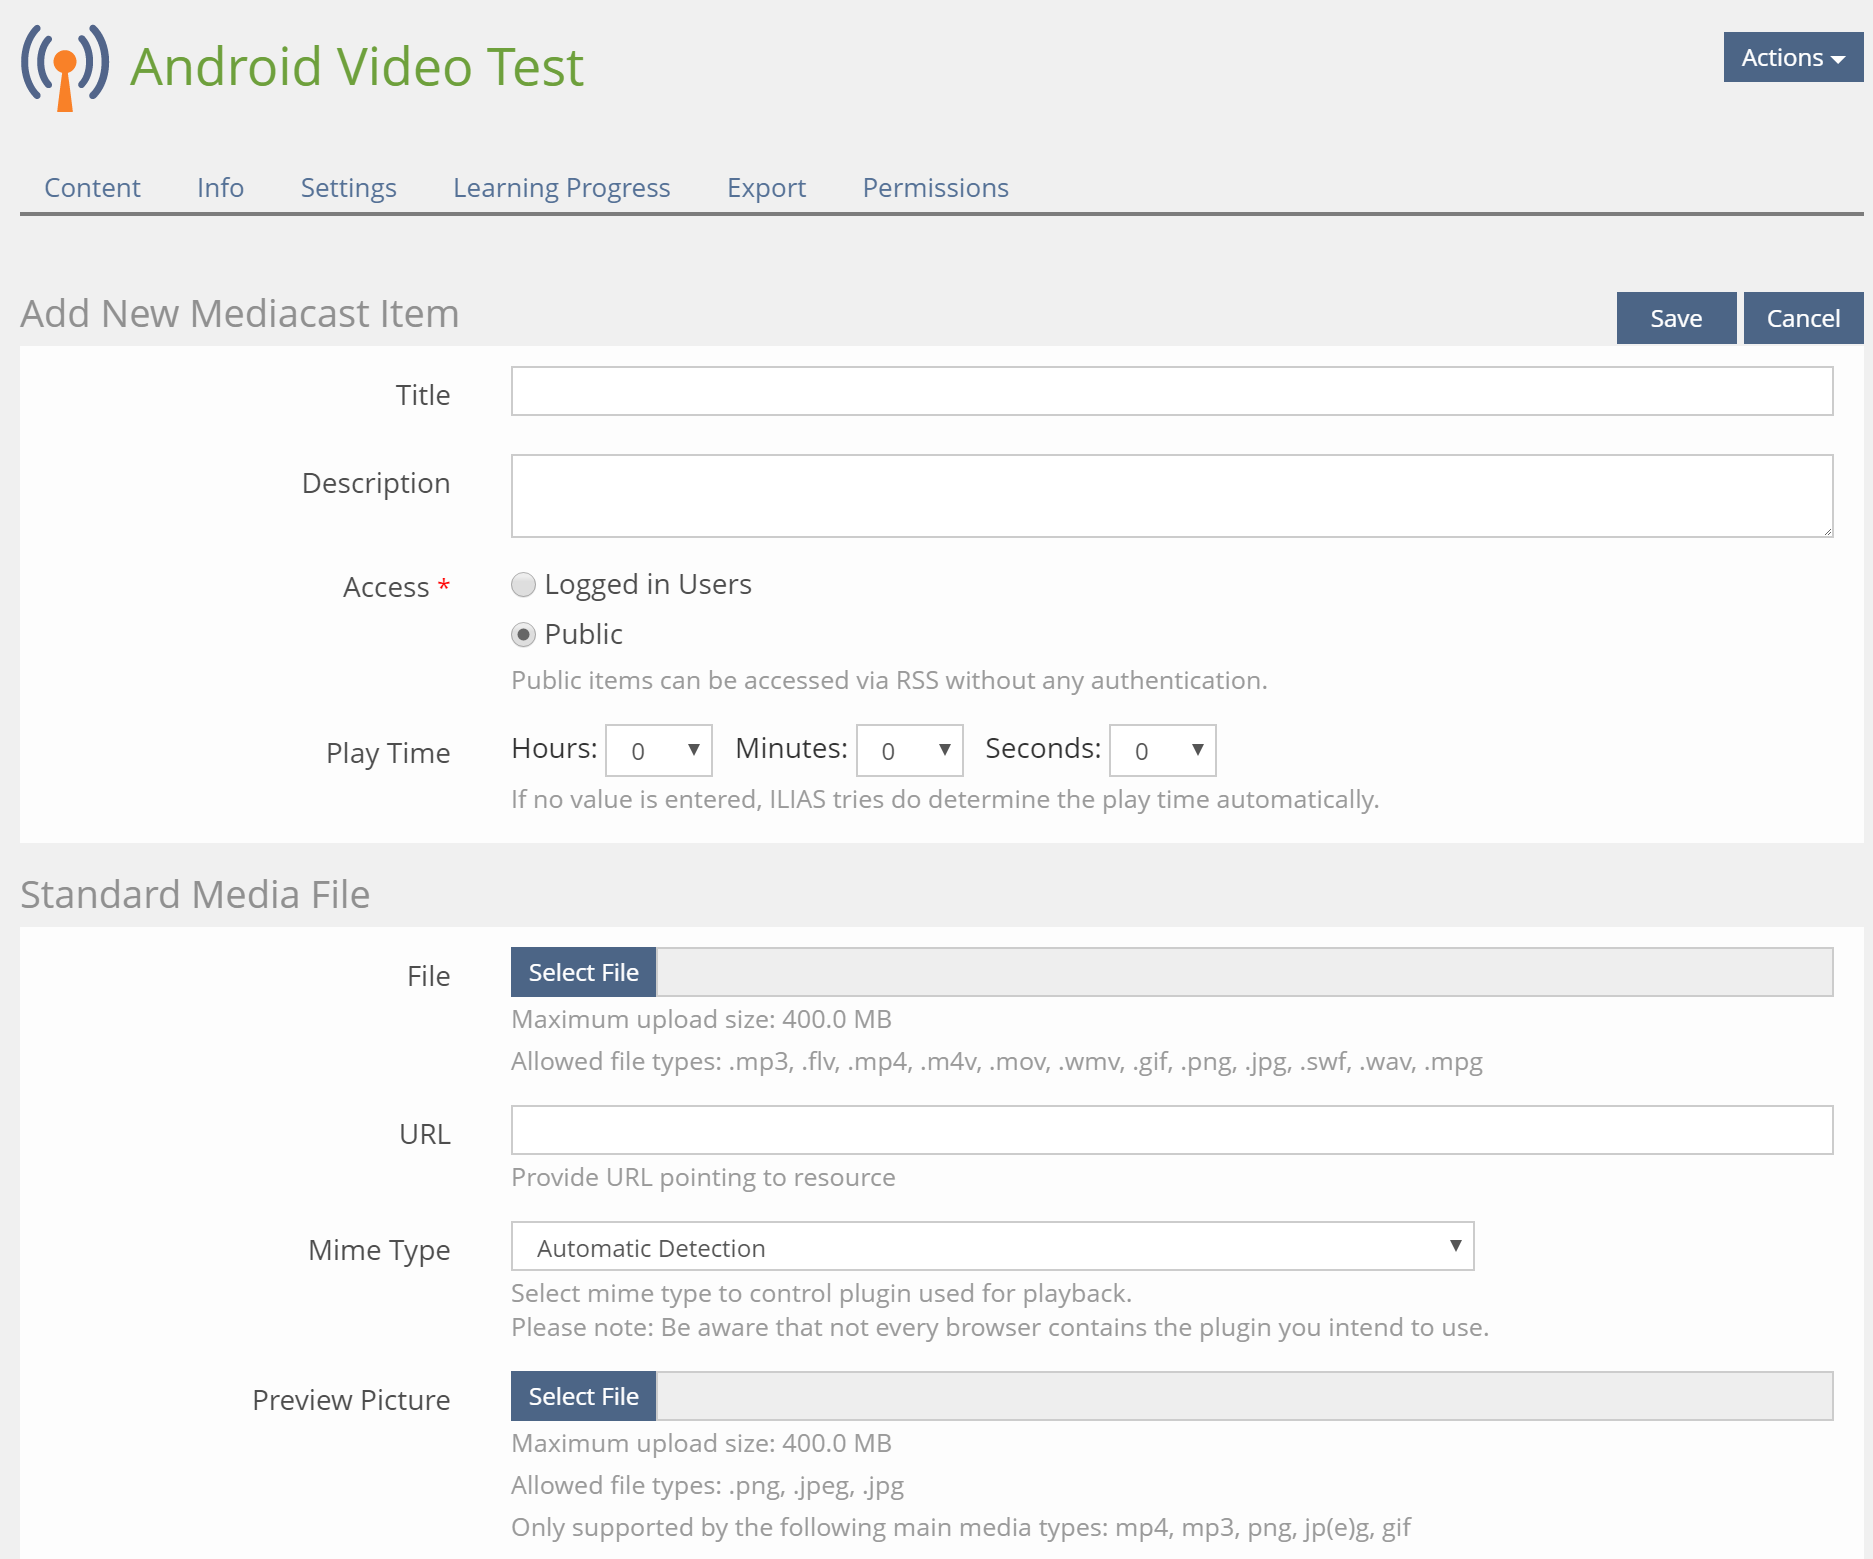Expand the Minutes play time dropdown
The image size is (1873, 1559).
[x=909, y=751]
